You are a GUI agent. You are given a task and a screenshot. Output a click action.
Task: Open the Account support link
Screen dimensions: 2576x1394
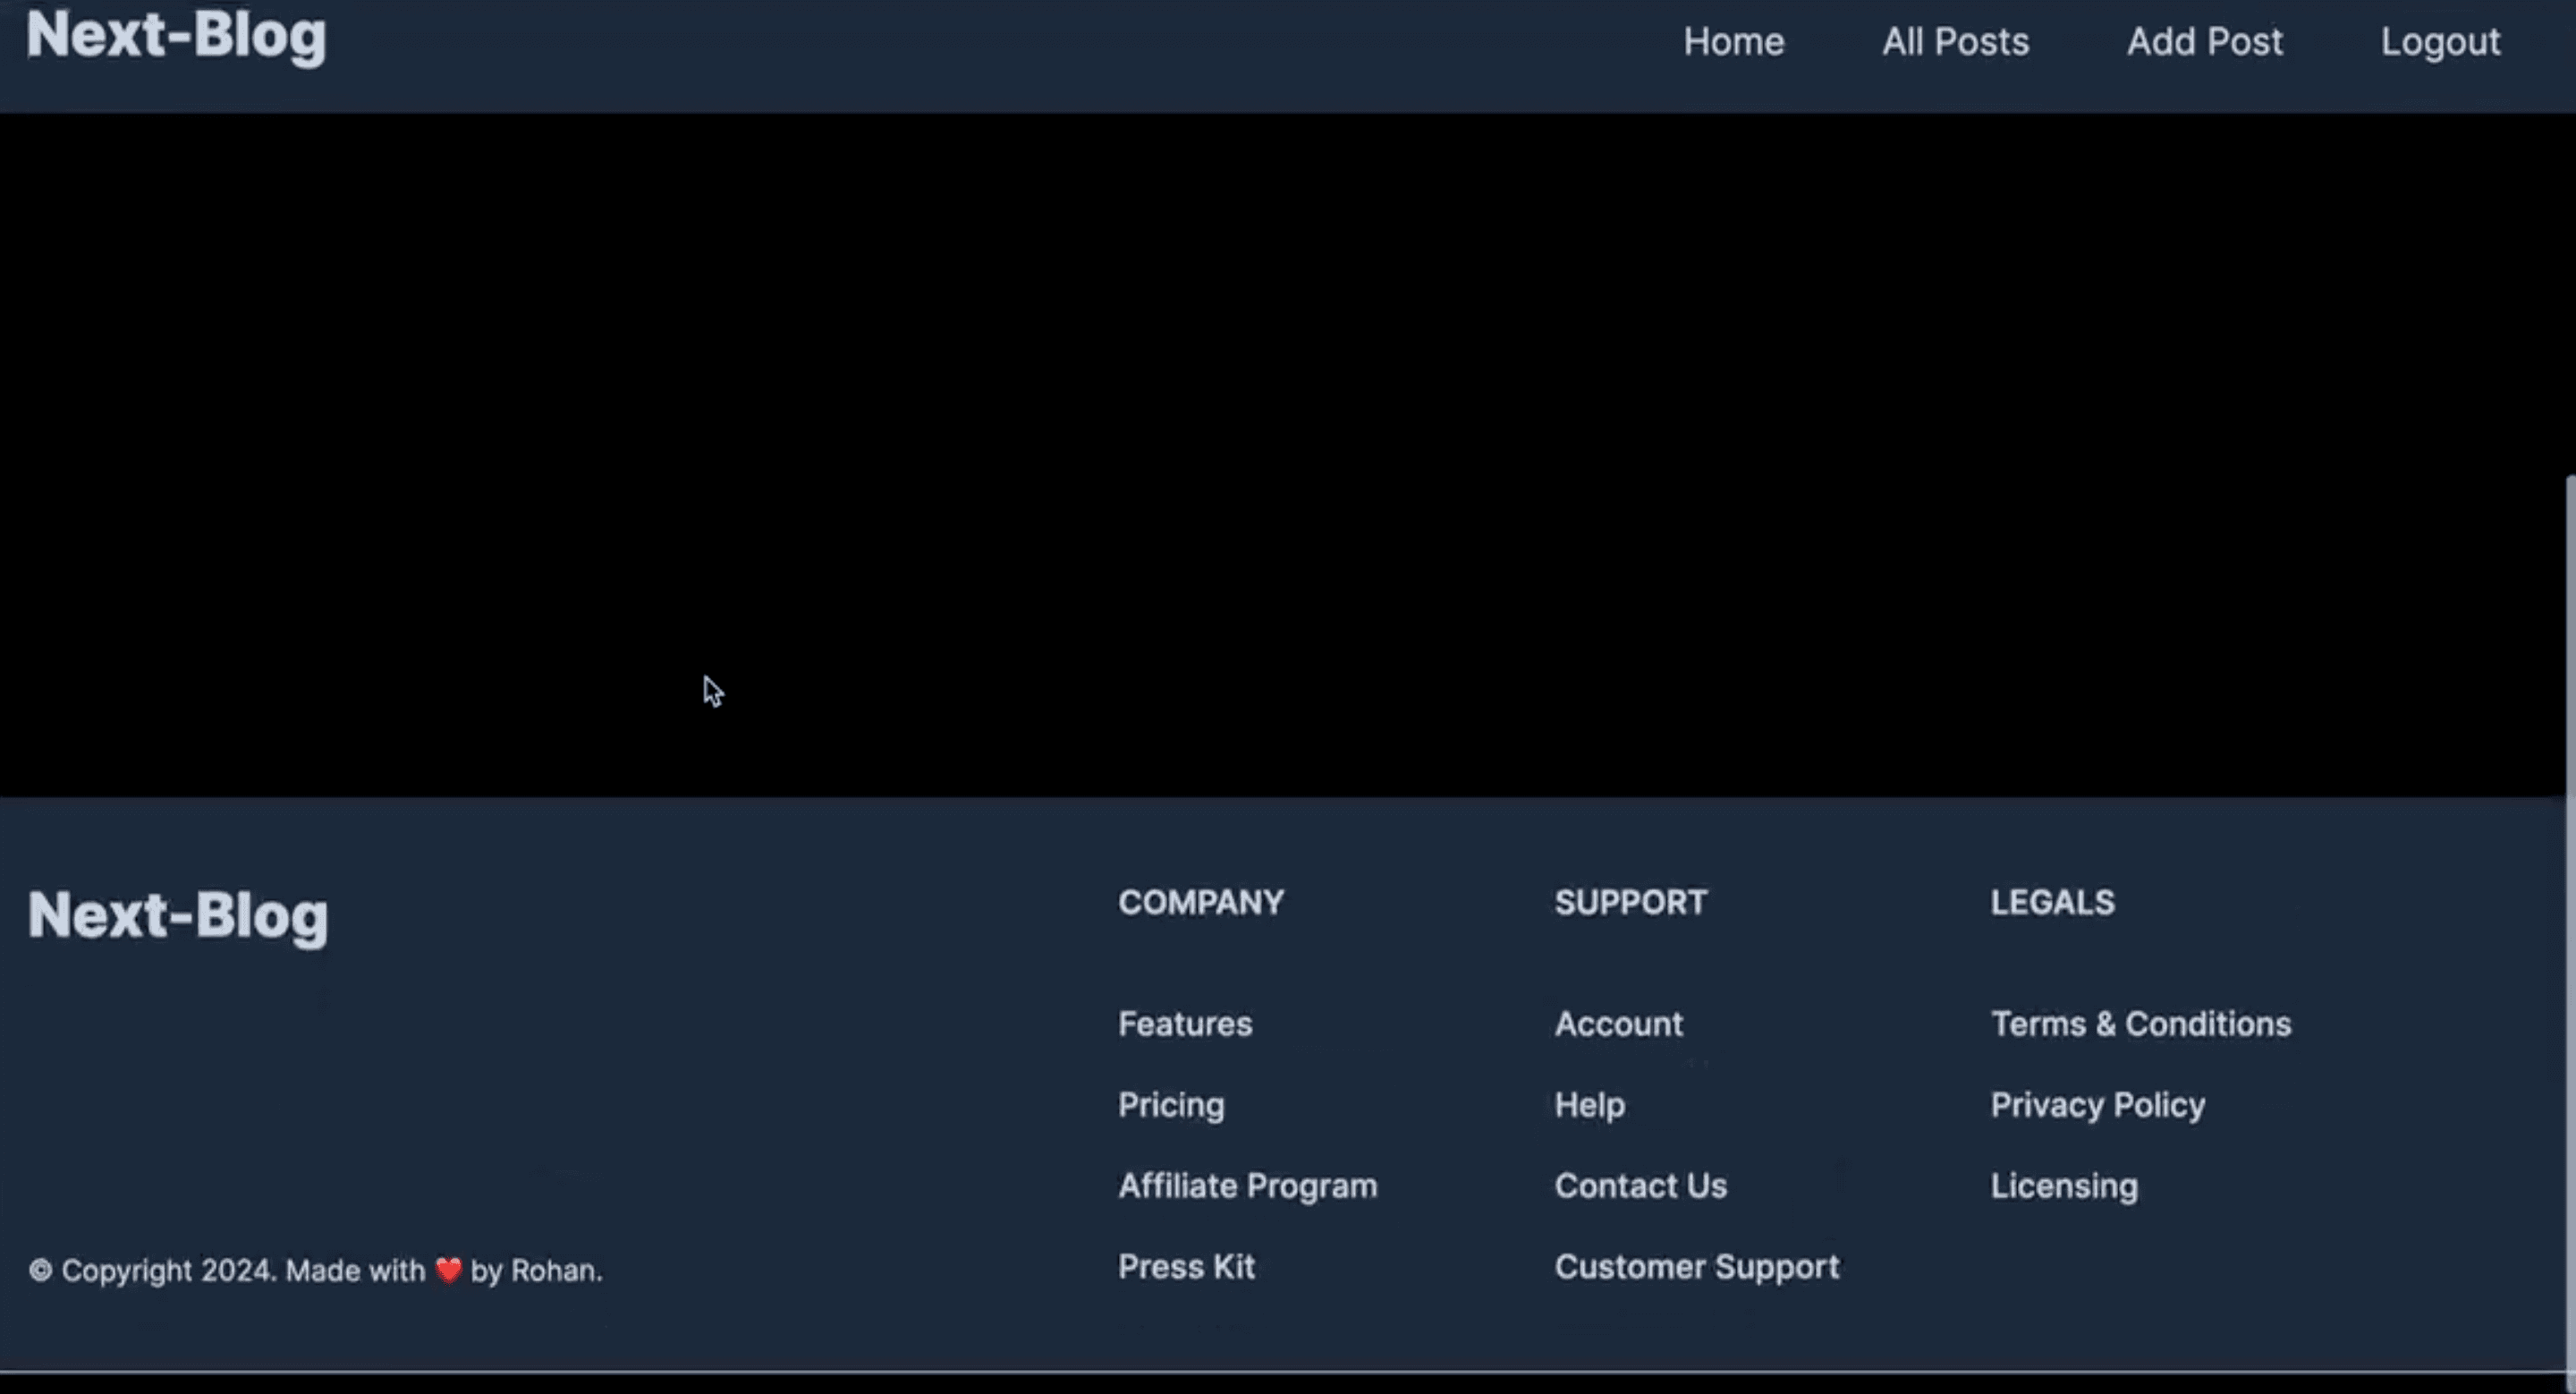click(x=1618, y=1024)
